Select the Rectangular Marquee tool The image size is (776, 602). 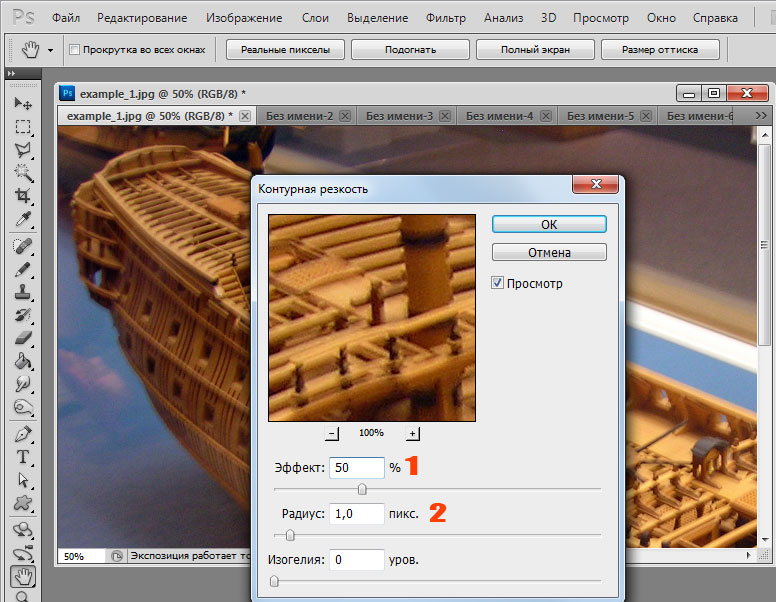click(x=22, y=127)
